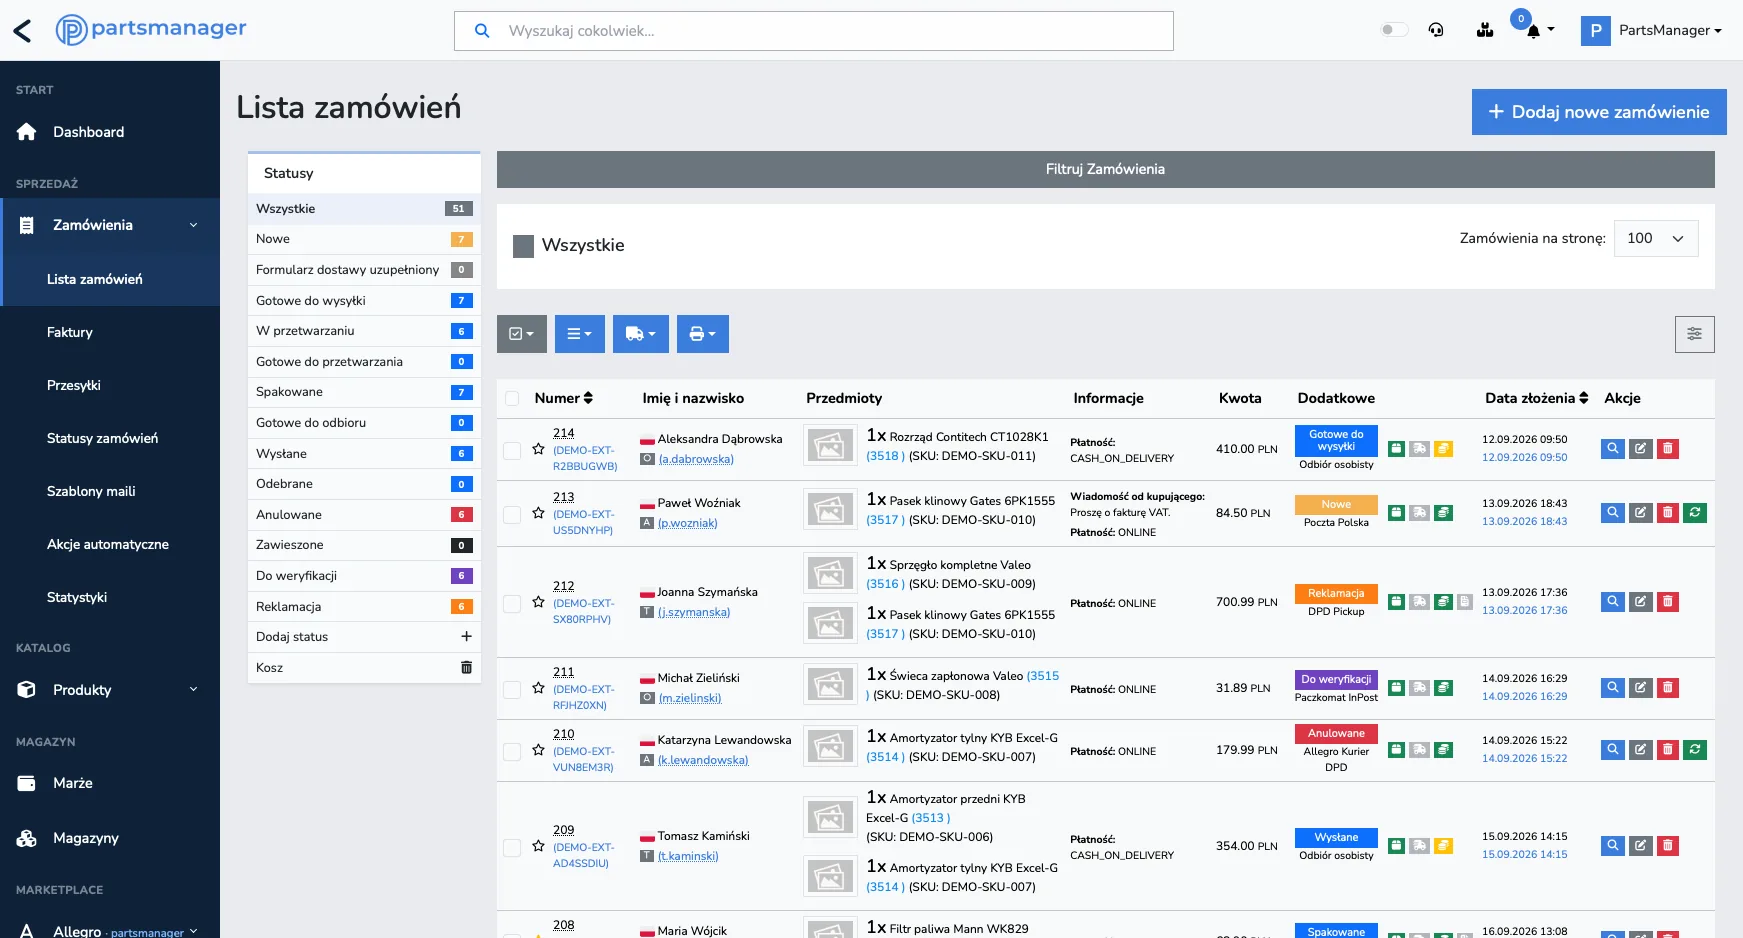Screen dimensions: 1743x938
Task: Open product link 3517 in order 213
Action: click(x=885, y=520)
